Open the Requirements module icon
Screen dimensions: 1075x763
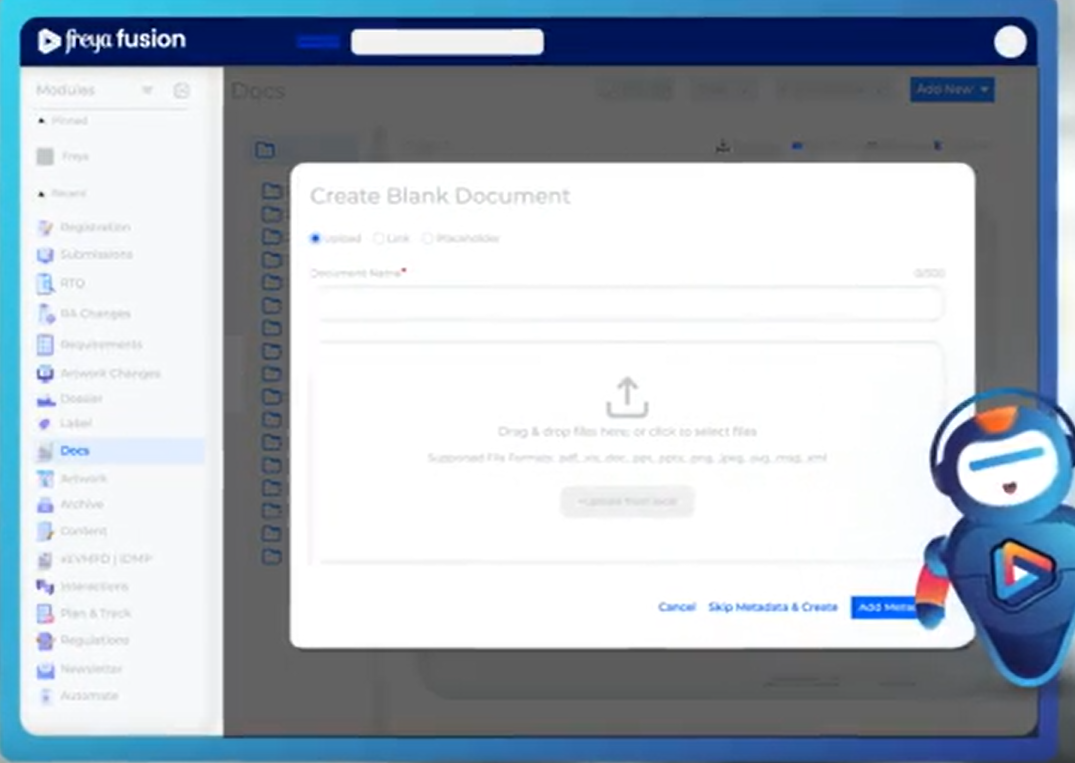coord(45,344)
